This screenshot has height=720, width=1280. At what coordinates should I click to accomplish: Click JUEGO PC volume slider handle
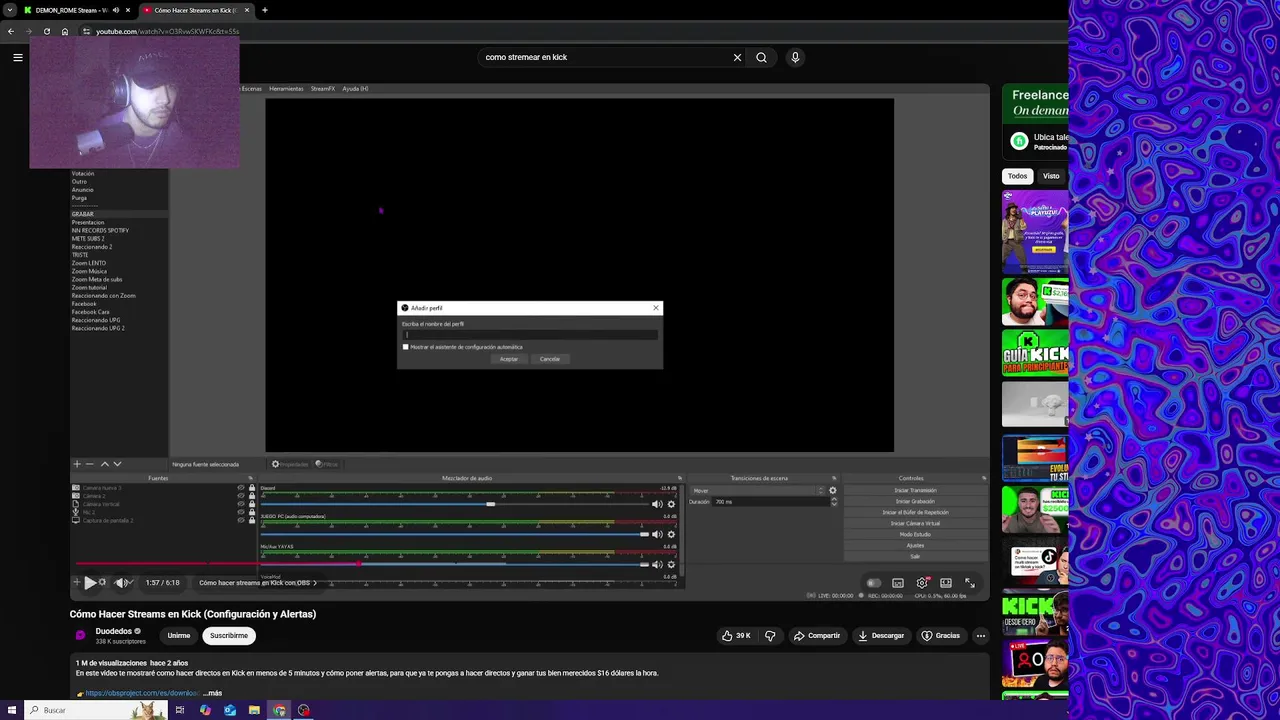coord(644,534)
